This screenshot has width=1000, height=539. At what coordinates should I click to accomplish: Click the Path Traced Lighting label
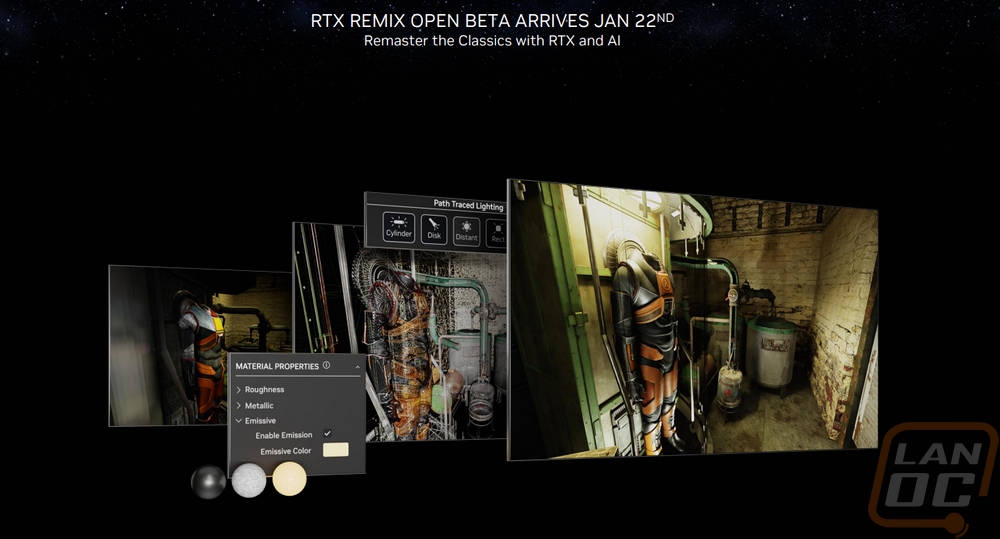(x=468, y=205)
